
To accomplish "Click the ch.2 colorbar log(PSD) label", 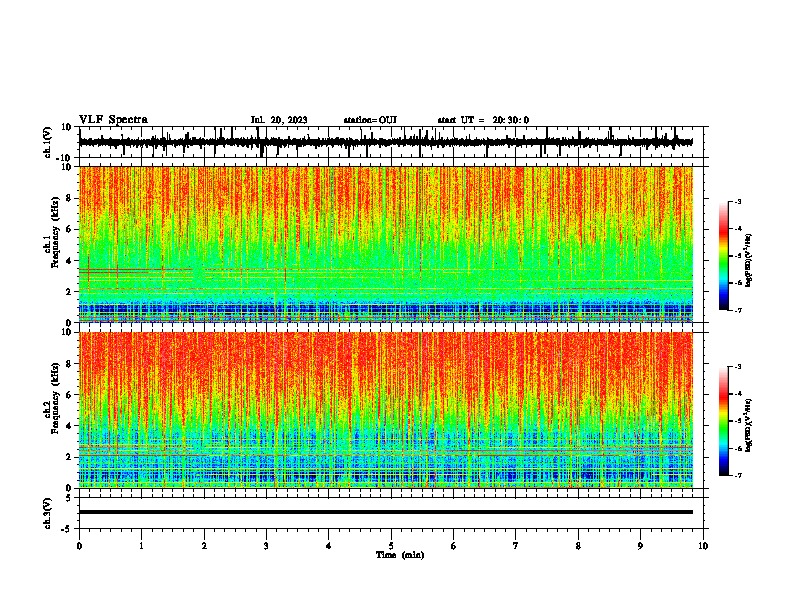I will [748, 426].
